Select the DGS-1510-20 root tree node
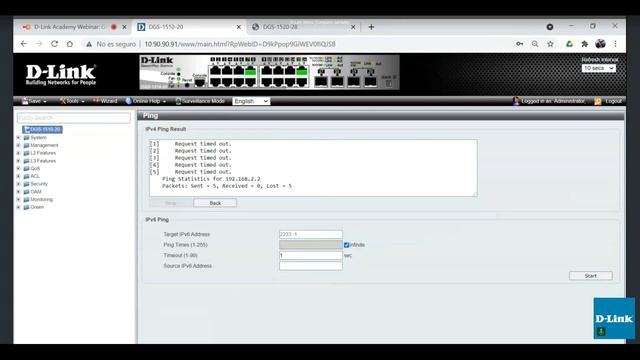640x360 pixels. tap(42, 129)
